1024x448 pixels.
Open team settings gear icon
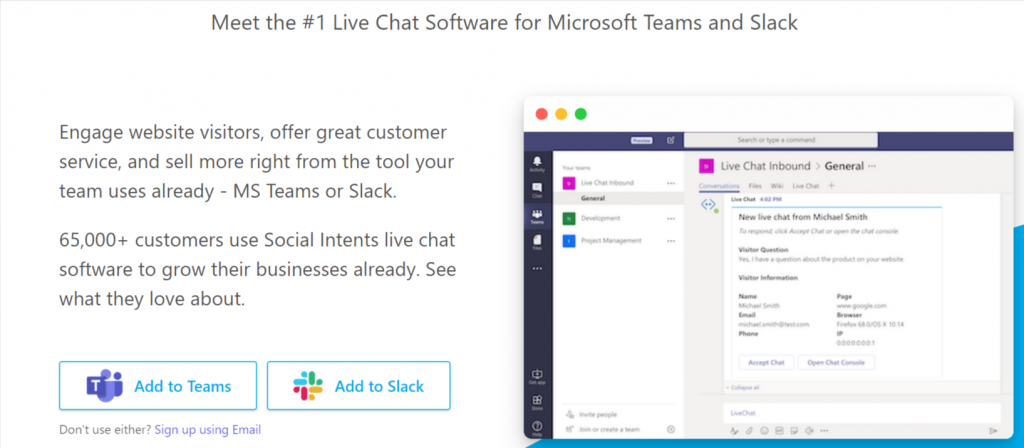(x=671, y=430)
